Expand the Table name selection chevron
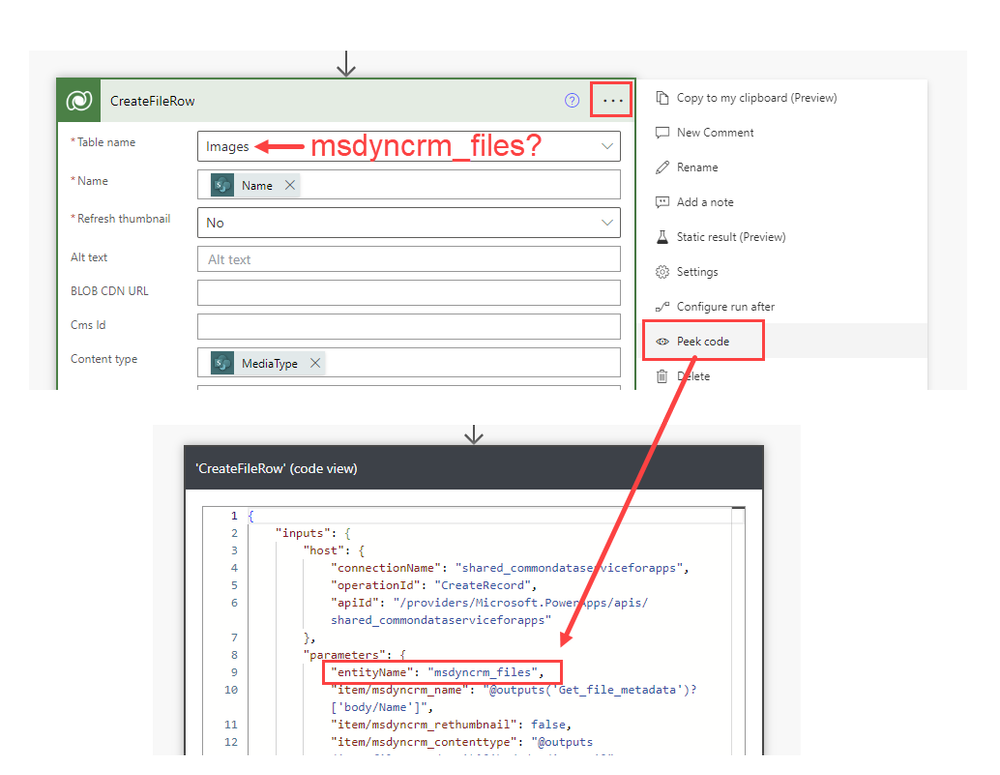1000x775 pixels. (607, 146)
